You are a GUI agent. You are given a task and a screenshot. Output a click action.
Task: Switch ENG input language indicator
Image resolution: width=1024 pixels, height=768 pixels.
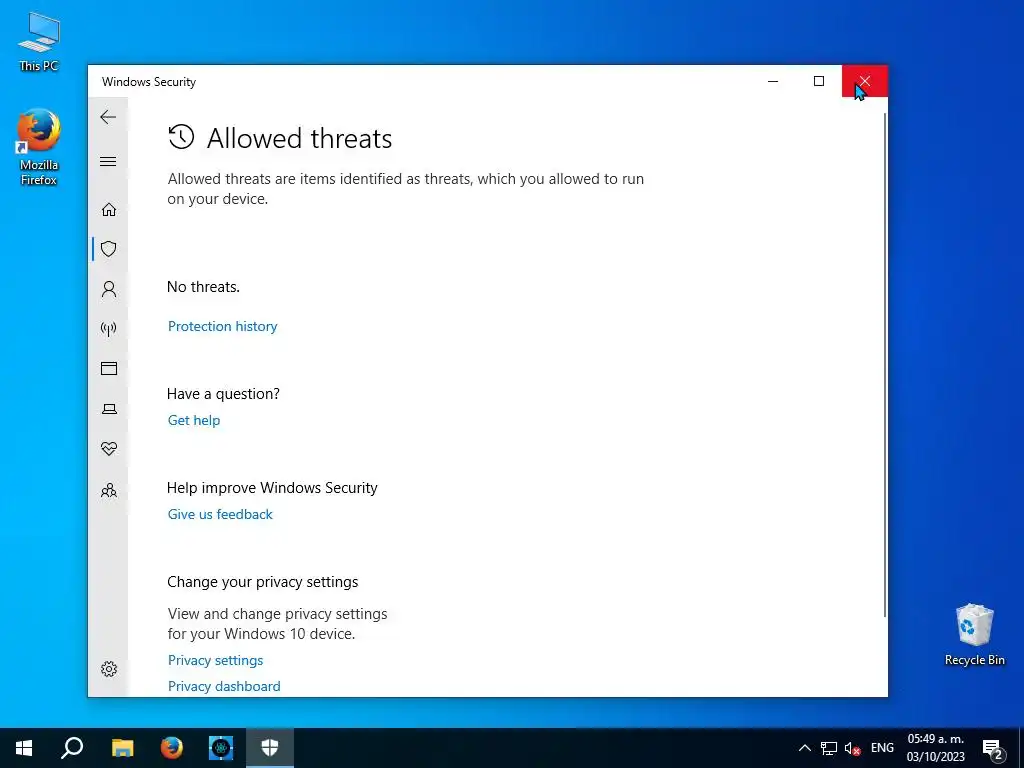(x=882, y=748)
